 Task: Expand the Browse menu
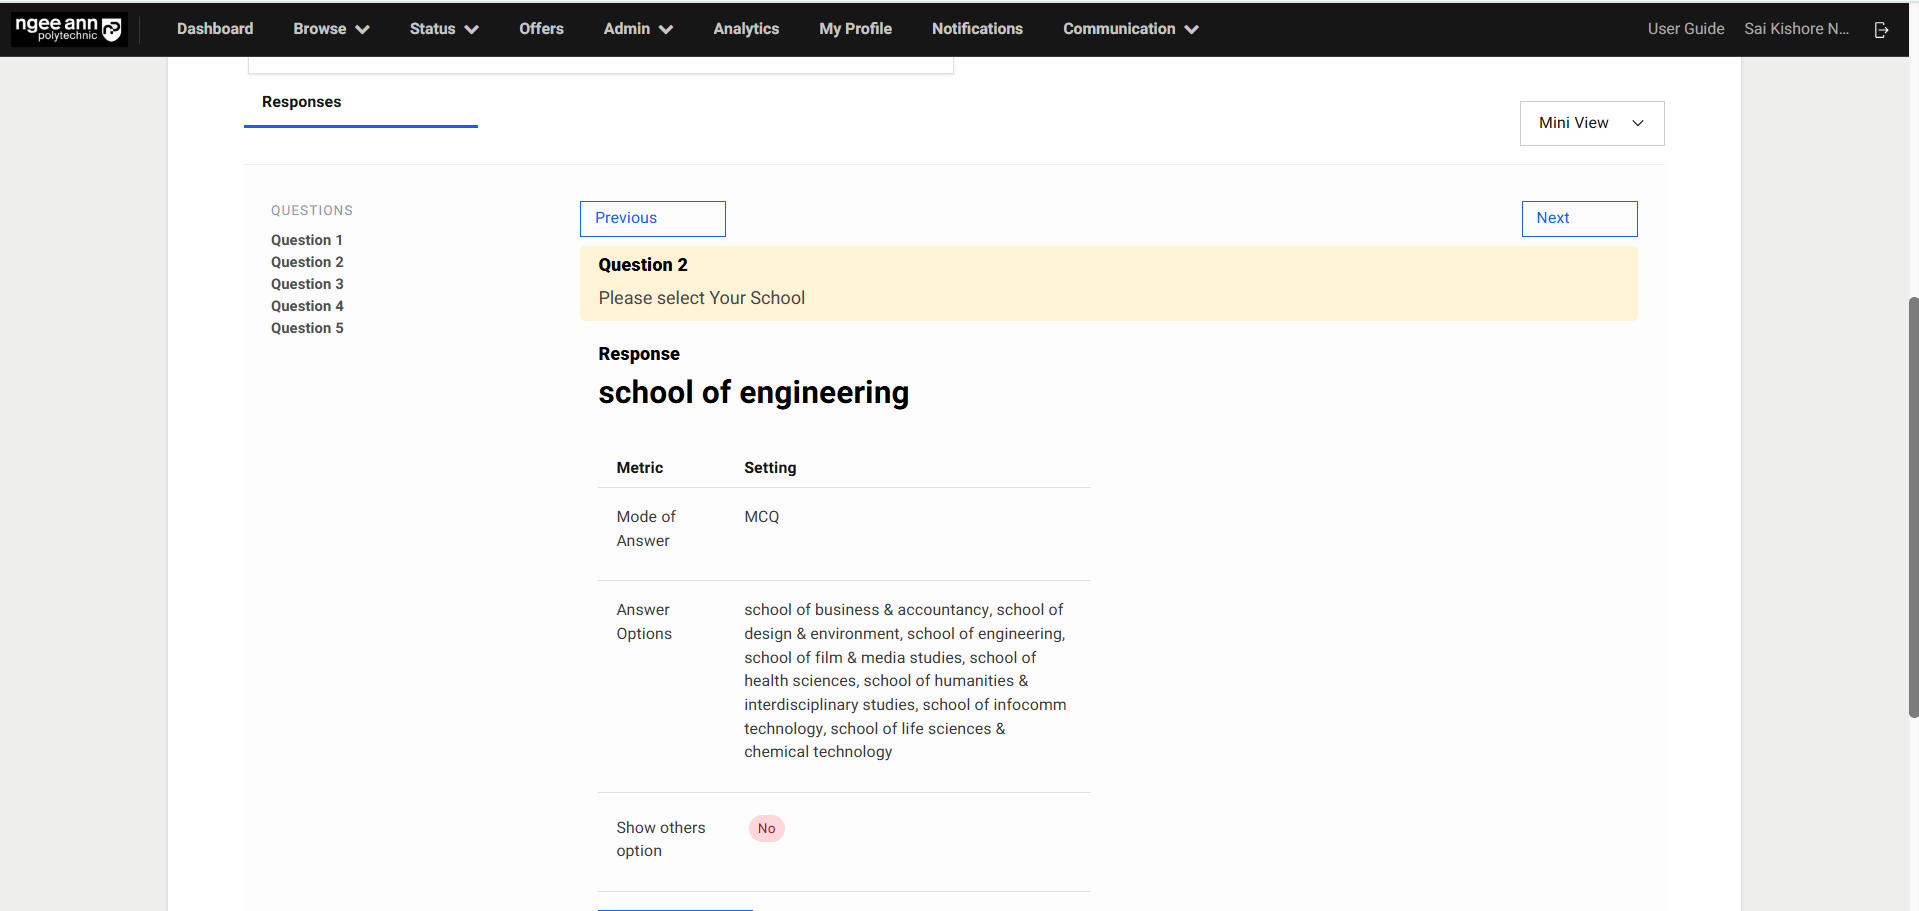pos(331,29)
